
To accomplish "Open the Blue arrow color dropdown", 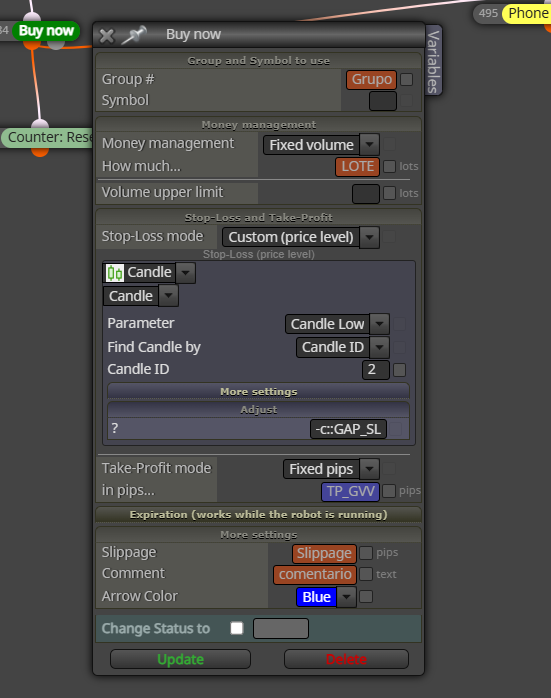I will [326, 597].
